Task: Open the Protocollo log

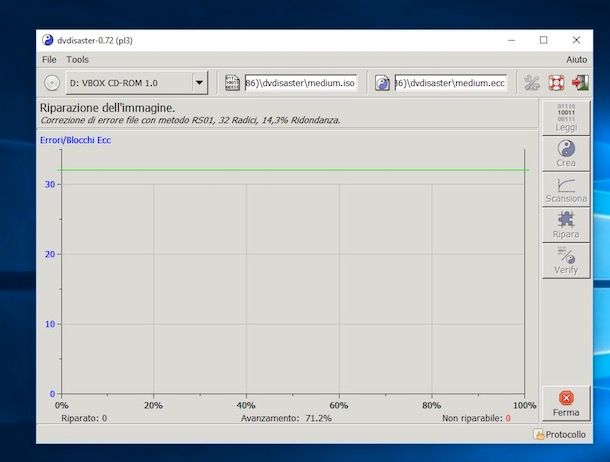Action: (x=559, y=434)
